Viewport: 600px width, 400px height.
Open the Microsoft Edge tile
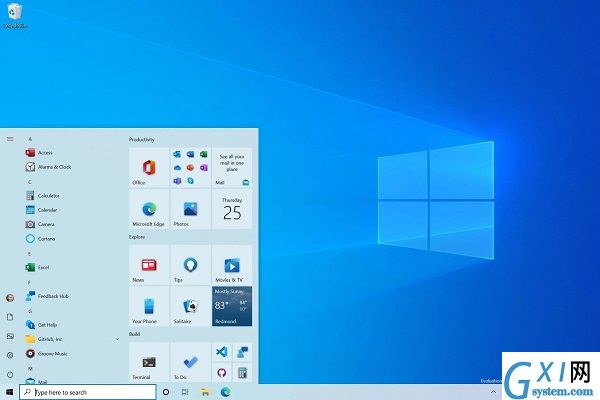click(149, 209)
